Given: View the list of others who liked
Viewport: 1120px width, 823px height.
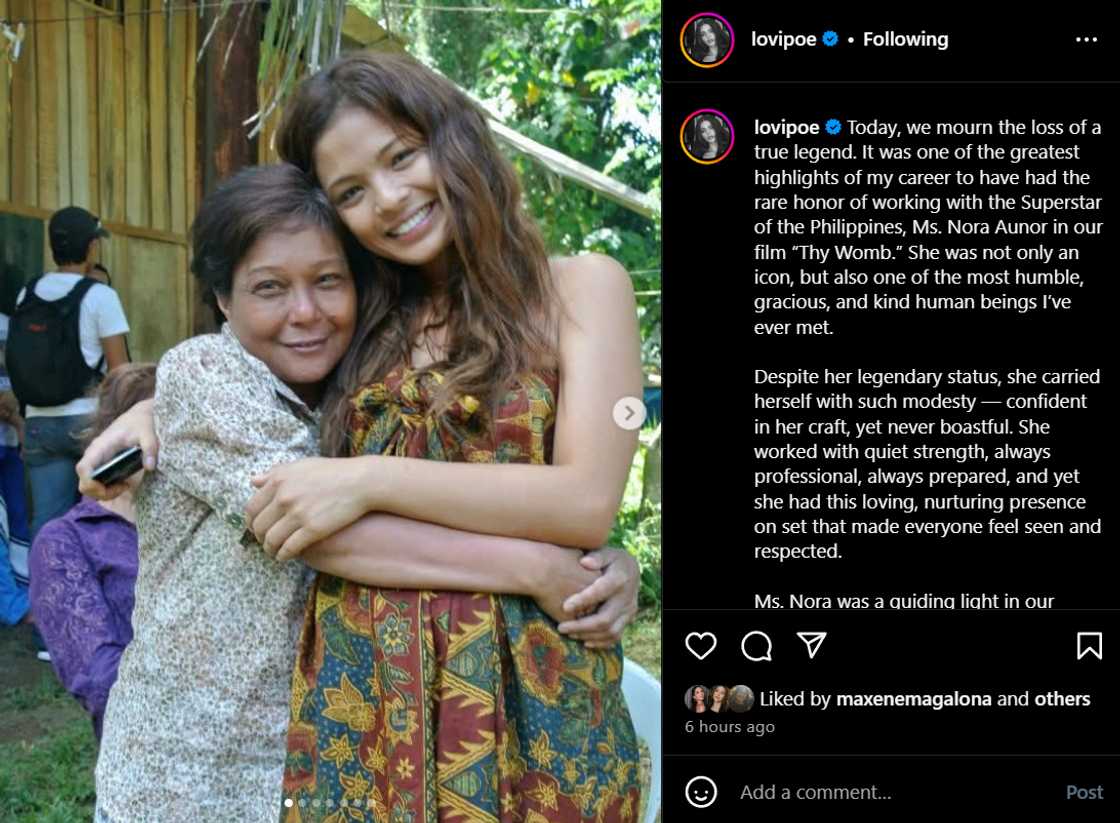Looking at the screenshot, I should click(x=1062, y=699).
